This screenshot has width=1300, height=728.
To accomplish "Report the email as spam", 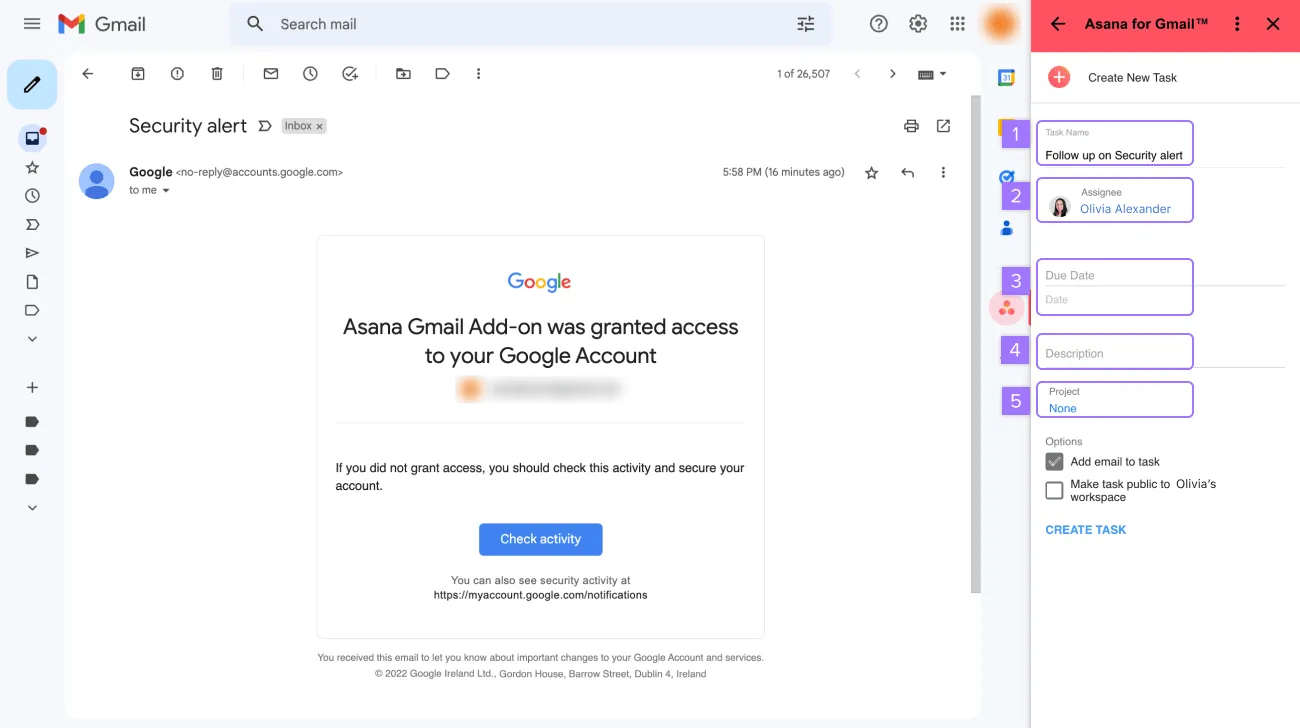I will point(177,73).
